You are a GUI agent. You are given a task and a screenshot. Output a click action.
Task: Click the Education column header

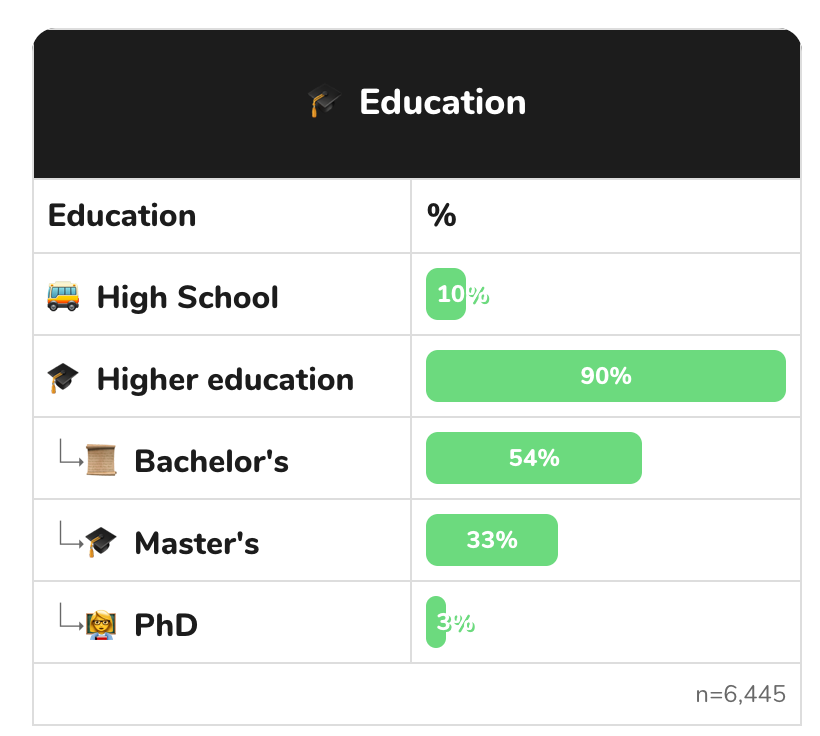tap(122, 216)
